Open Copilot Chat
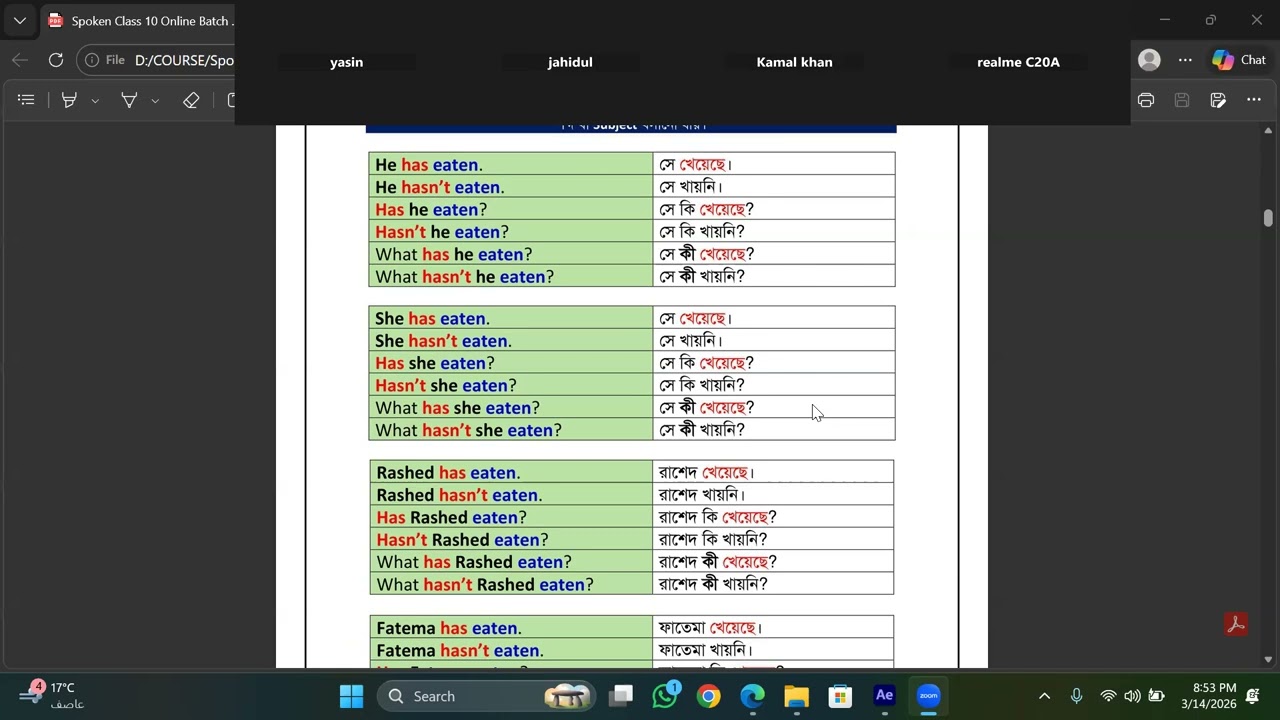Image resolution: width=1280 pixels, height=720 pixels. click(x=1239, y=60)
